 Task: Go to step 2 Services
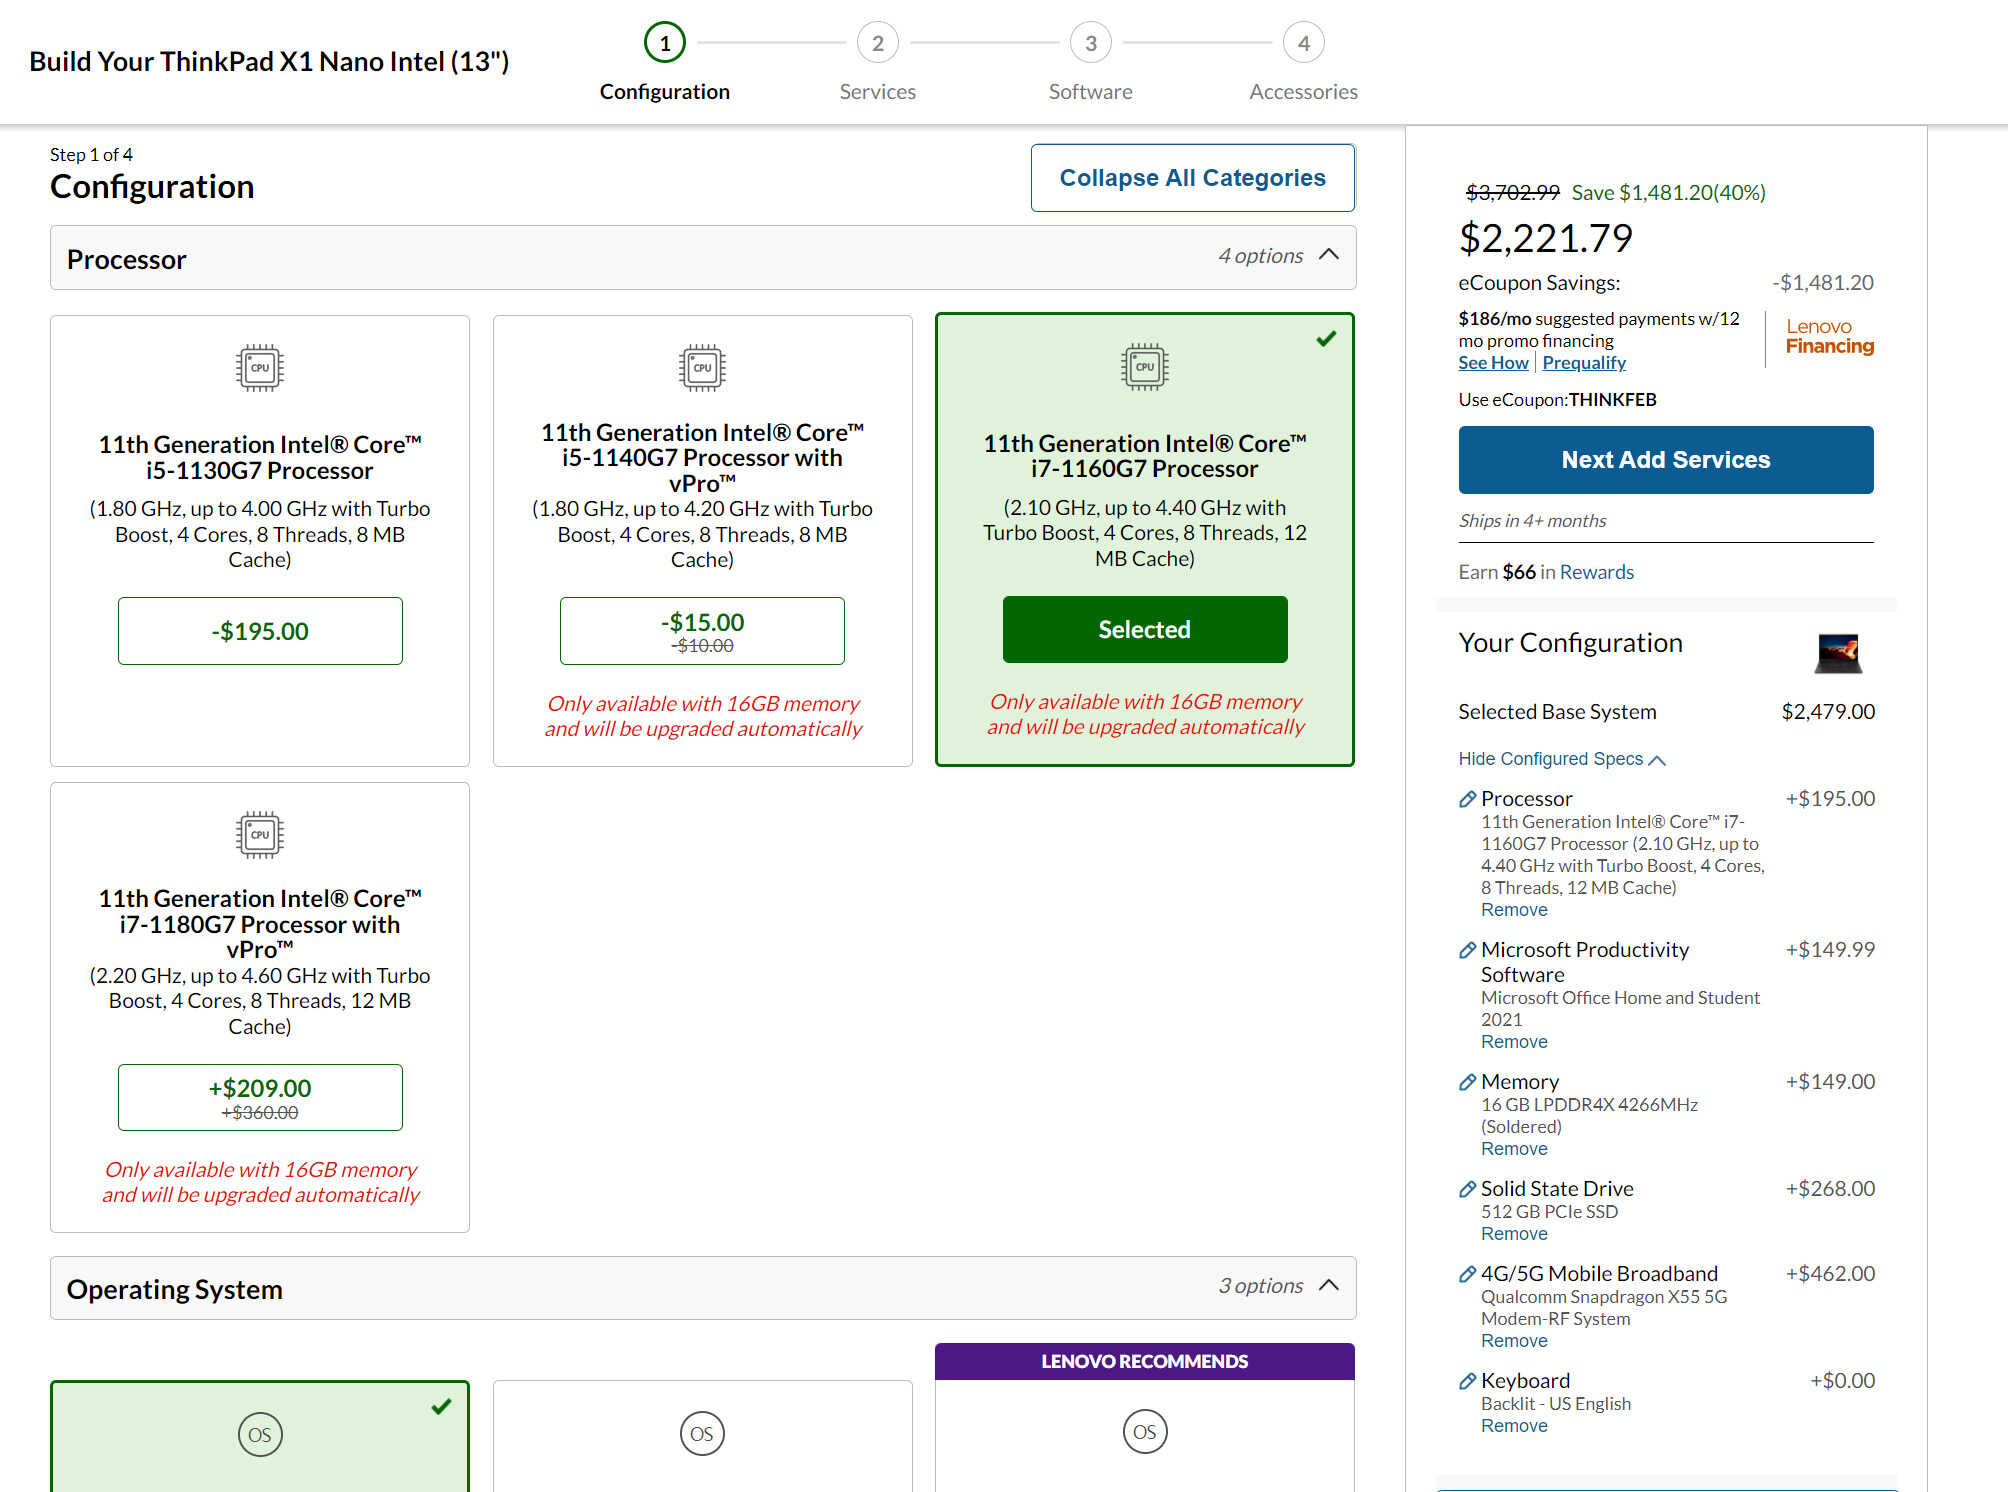pyautogui.click(x=878, y=43)
